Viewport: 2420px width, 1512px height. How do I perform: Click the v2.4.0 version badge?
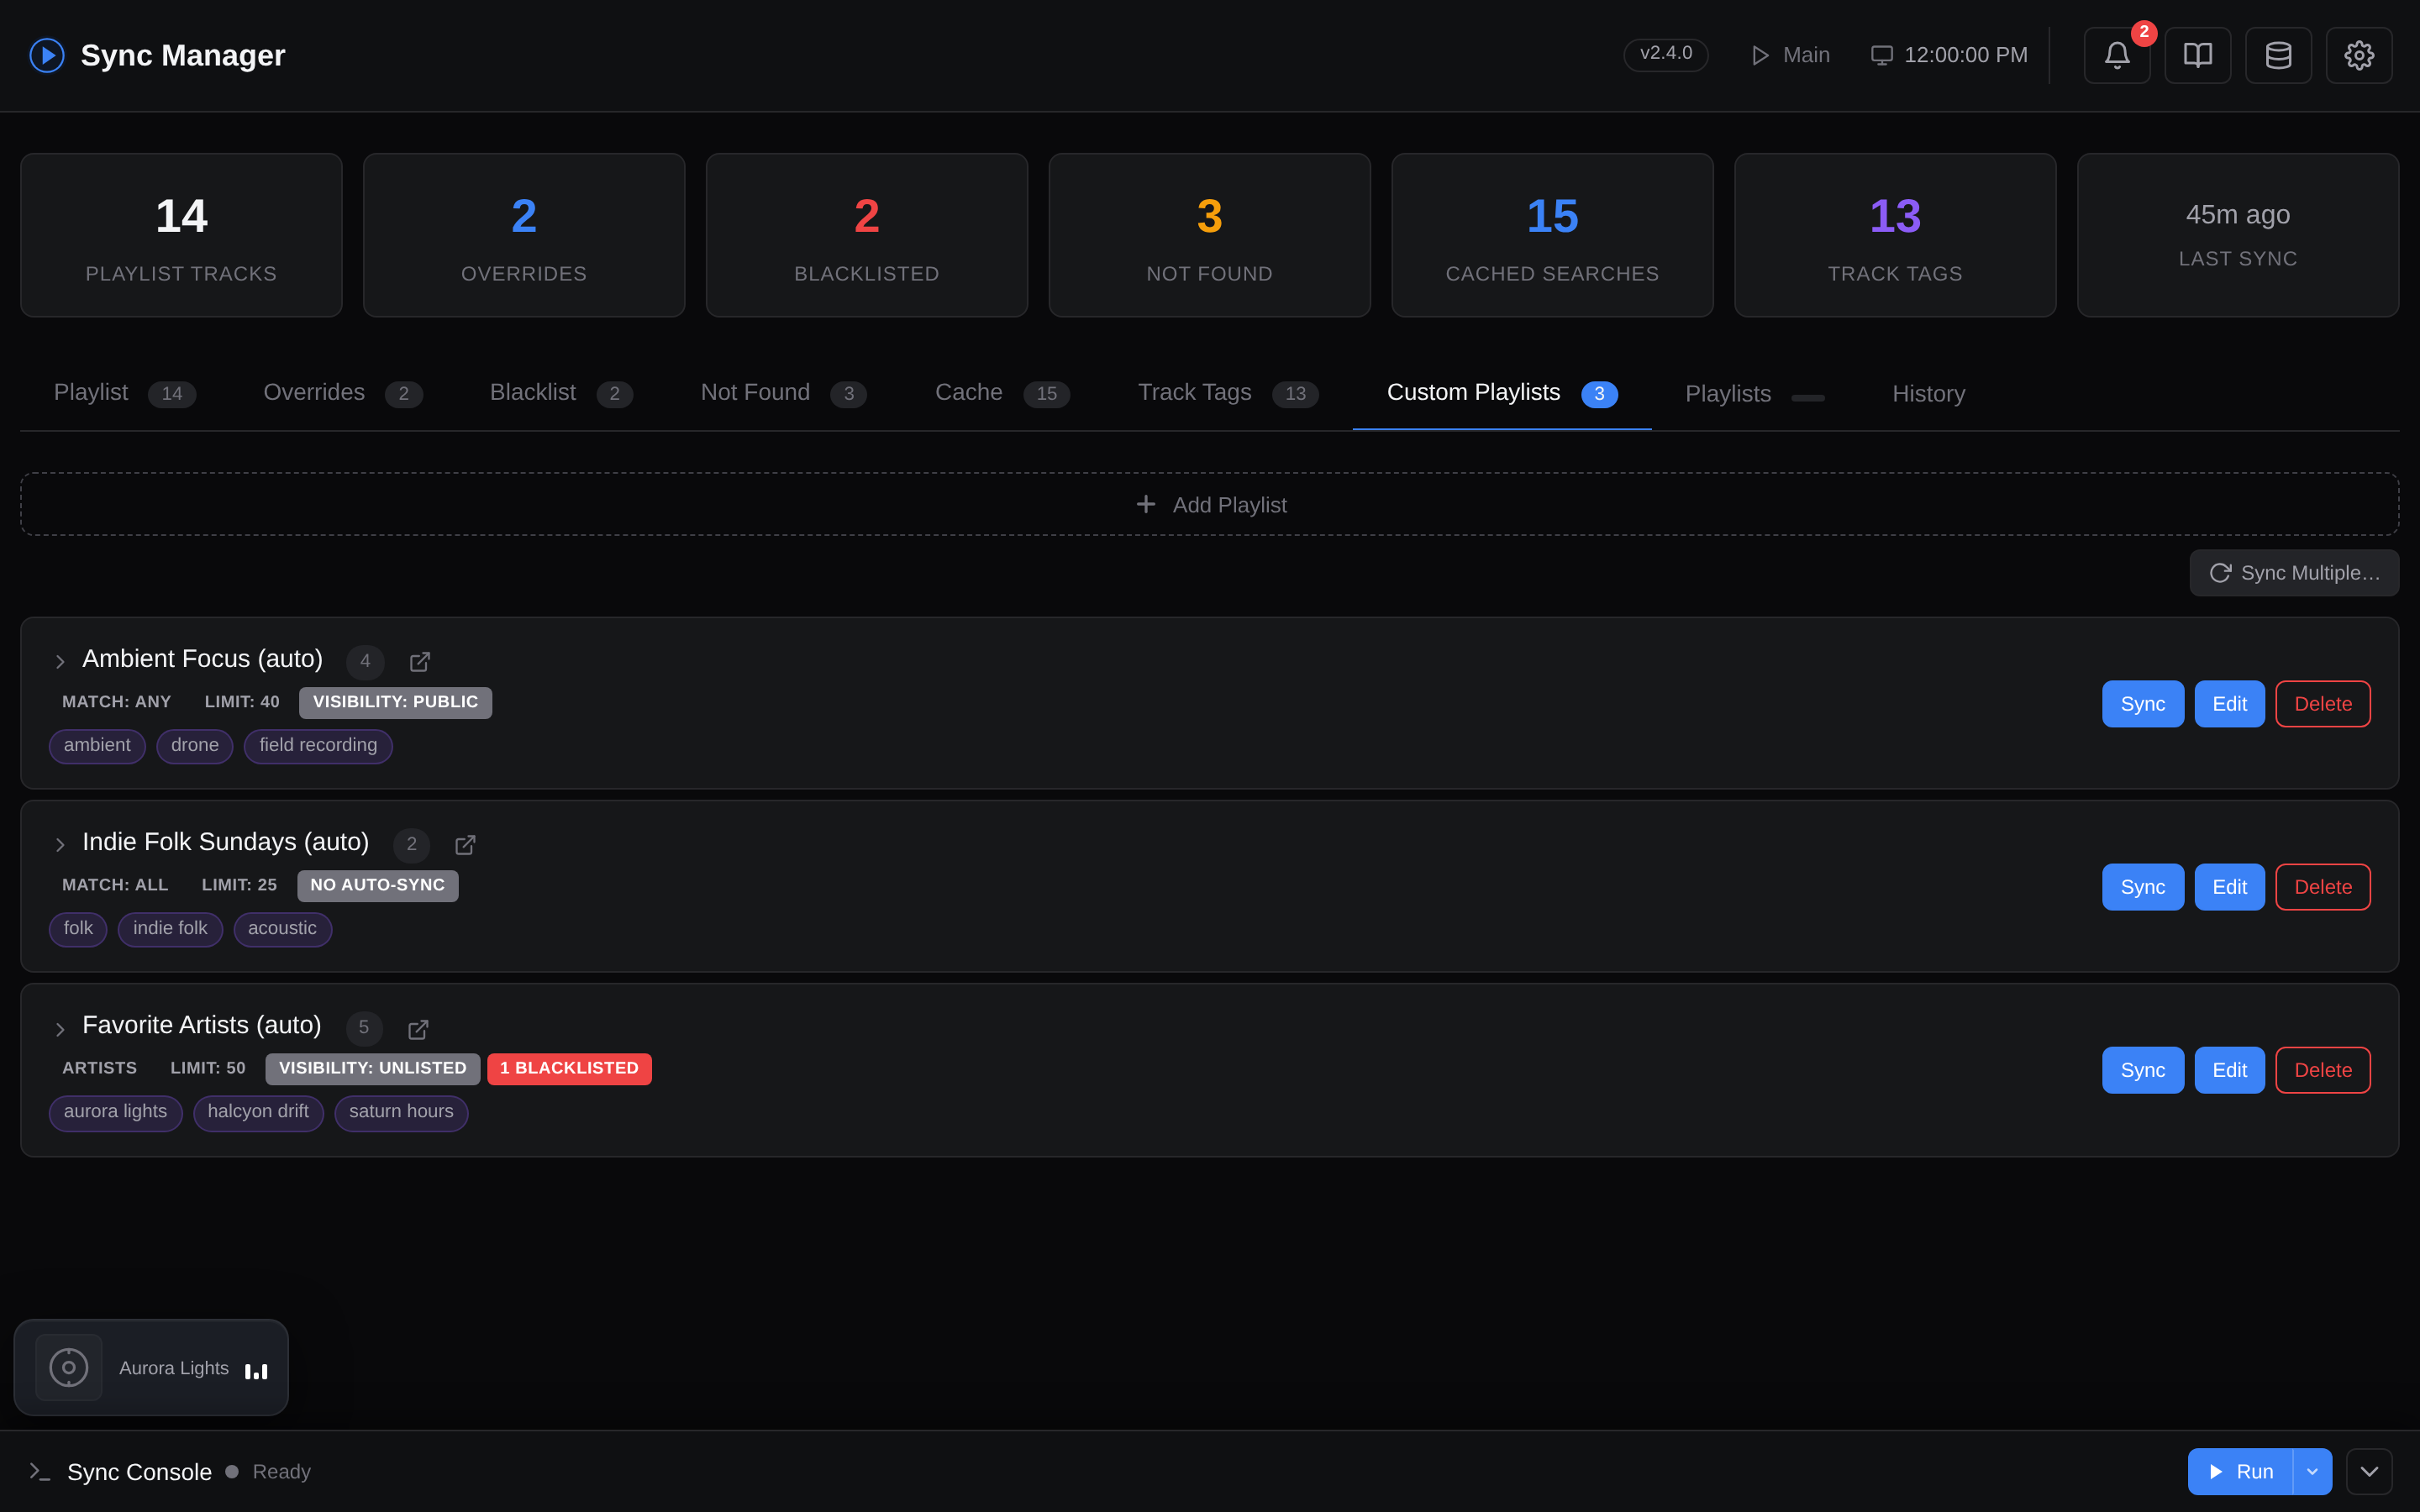coord(1666,54)
